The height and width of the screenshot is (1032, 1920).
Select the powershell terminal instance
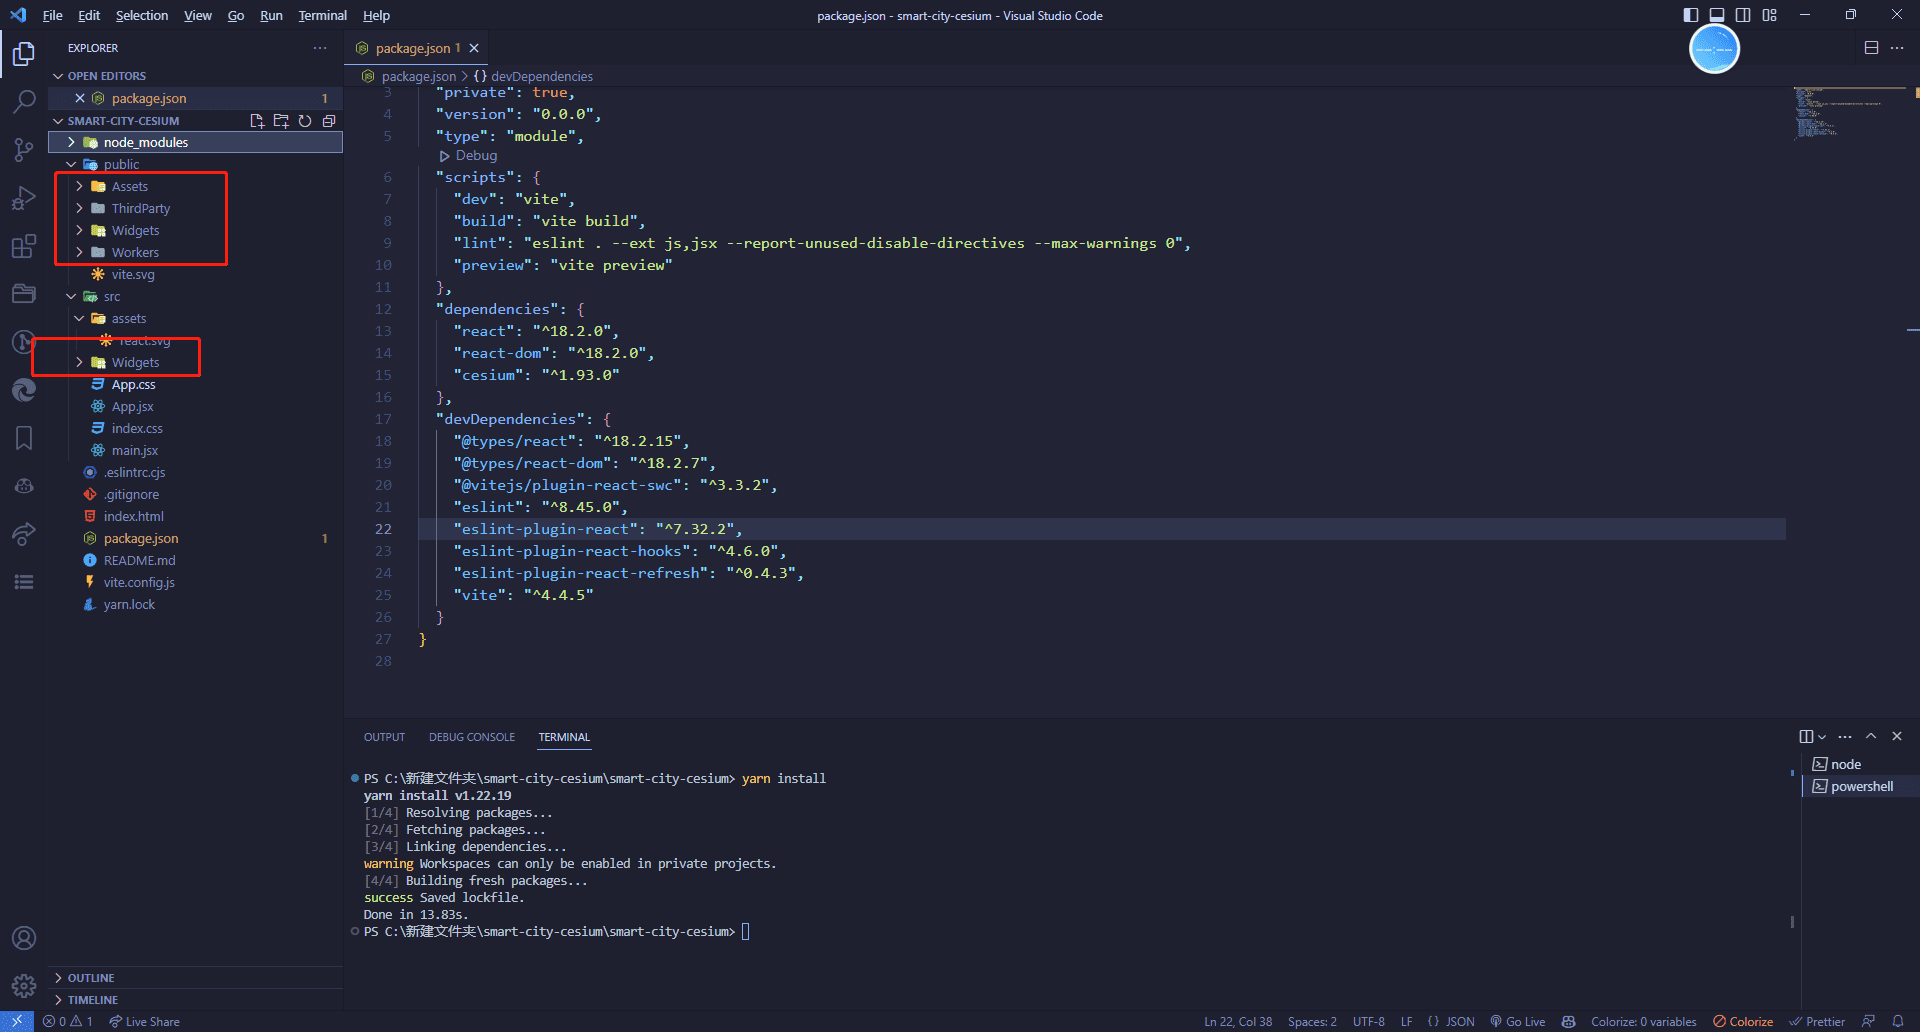(x=1860, y=786)
